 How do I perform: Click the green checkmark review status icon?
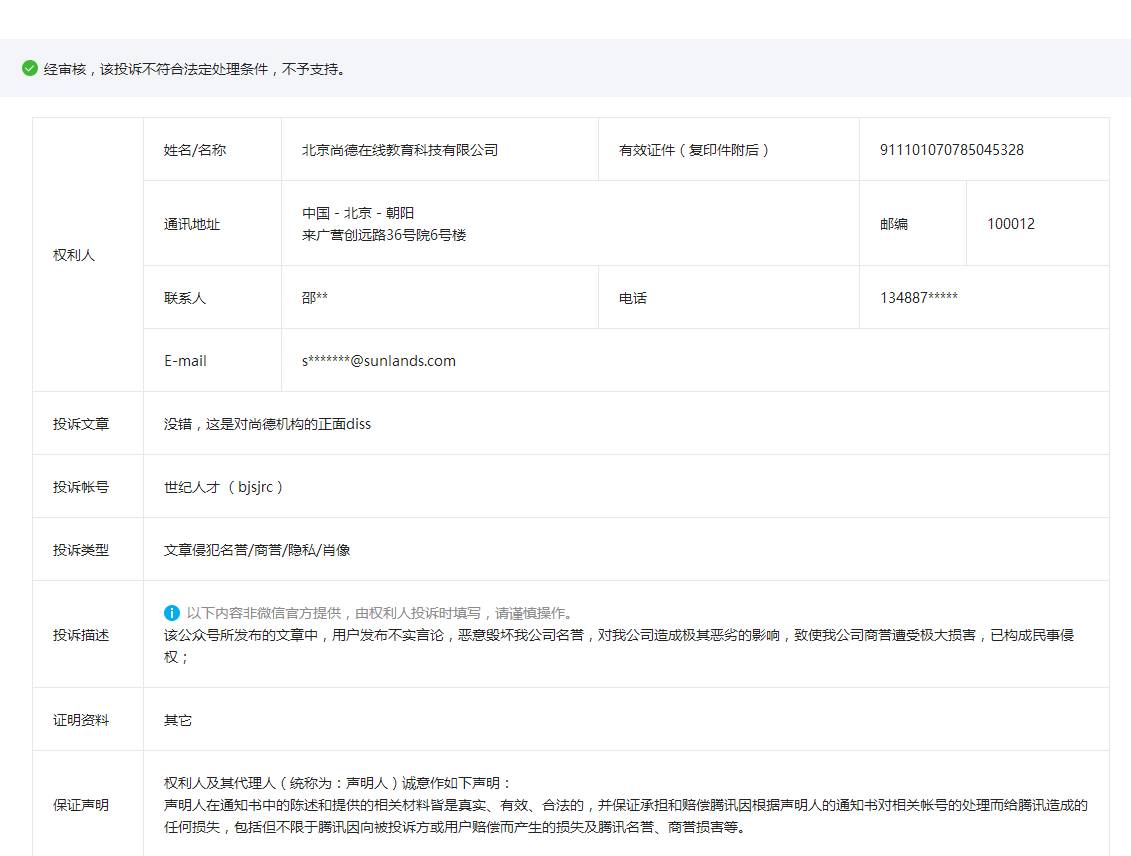pyautogui.click(x=30, y=69)
